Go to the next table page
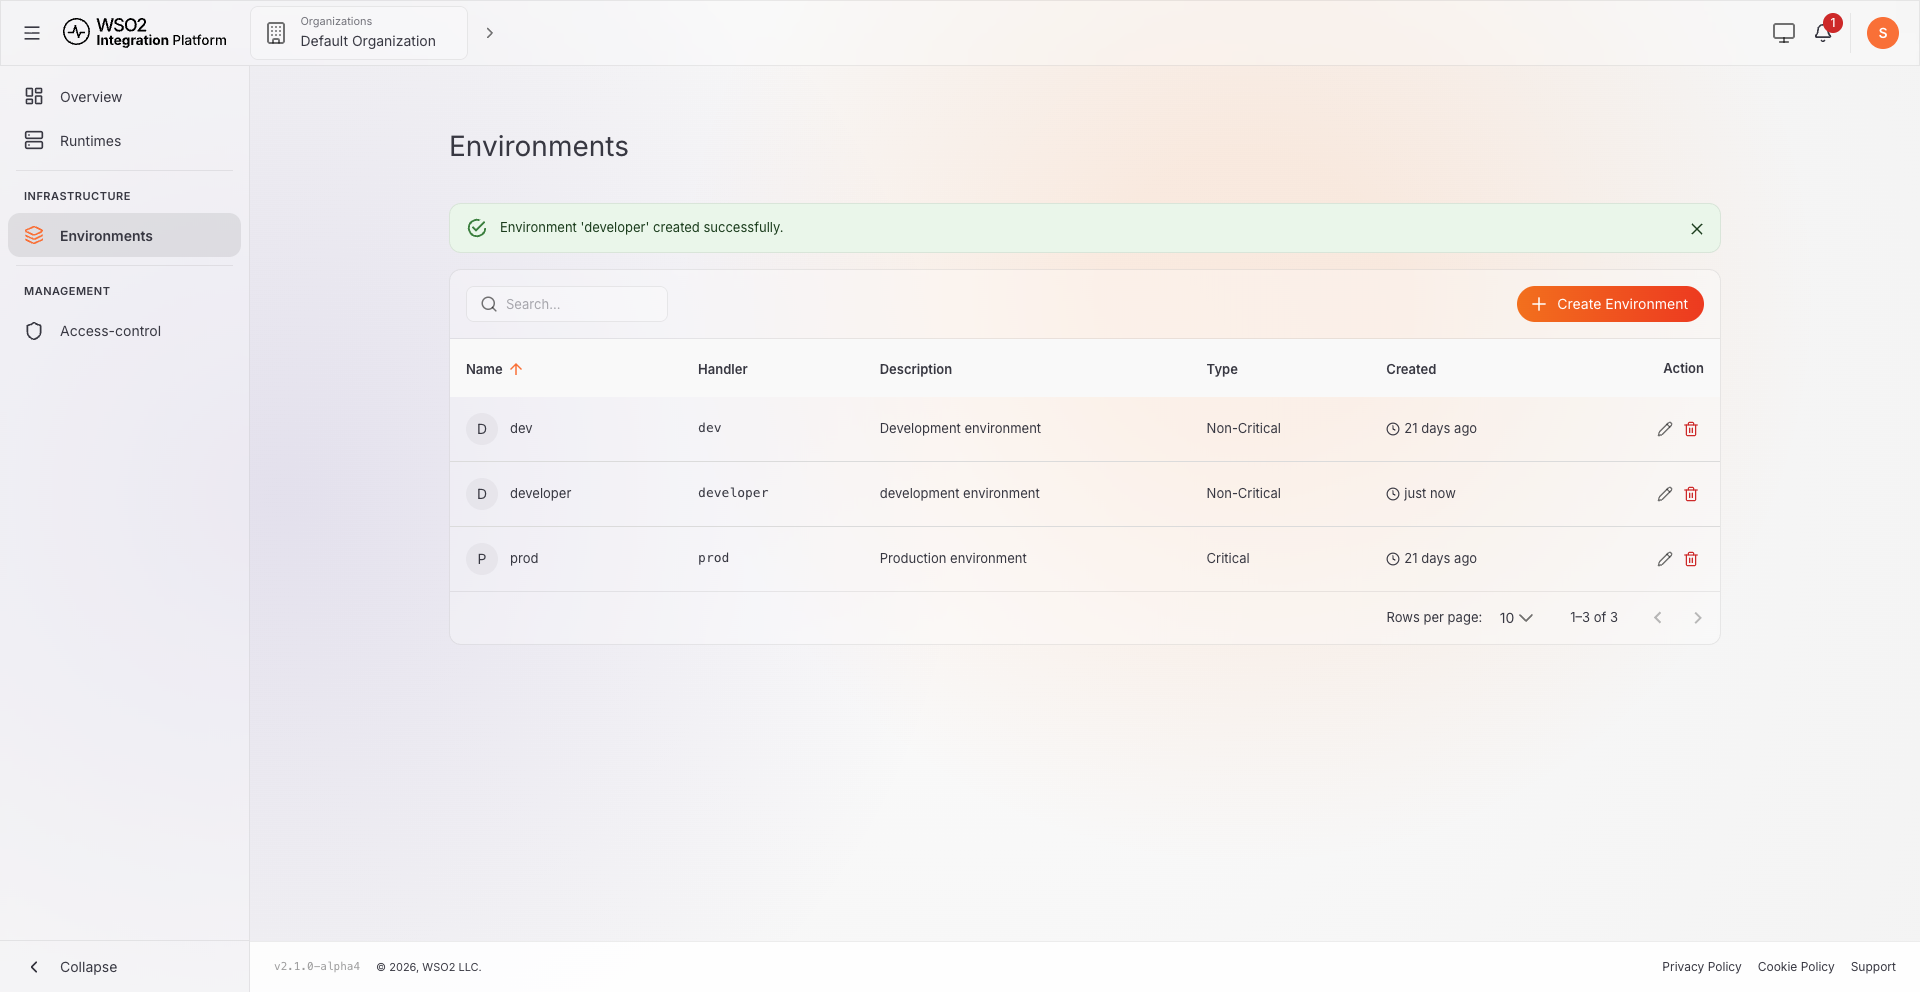The height and width of the screenshot is (992, 1920). pos(1697,618)
